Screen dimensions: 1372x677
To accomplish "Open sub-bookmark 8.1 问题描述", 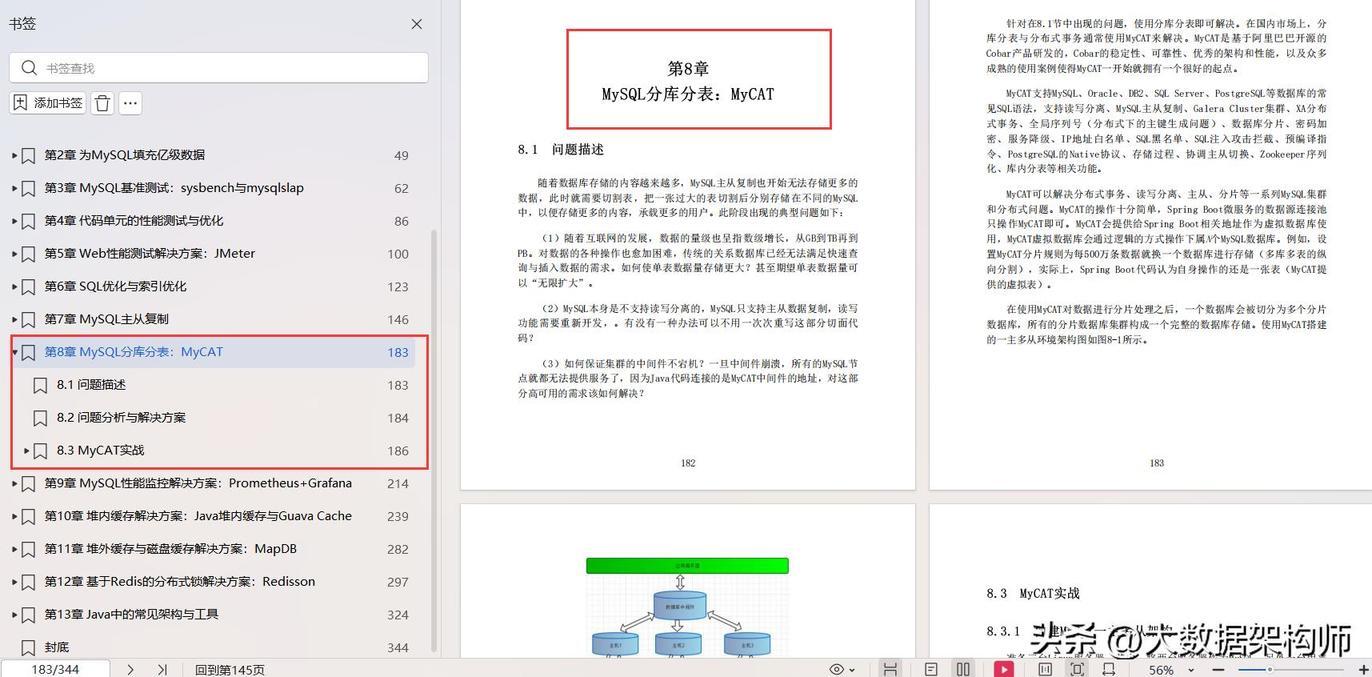I will 91,385.
